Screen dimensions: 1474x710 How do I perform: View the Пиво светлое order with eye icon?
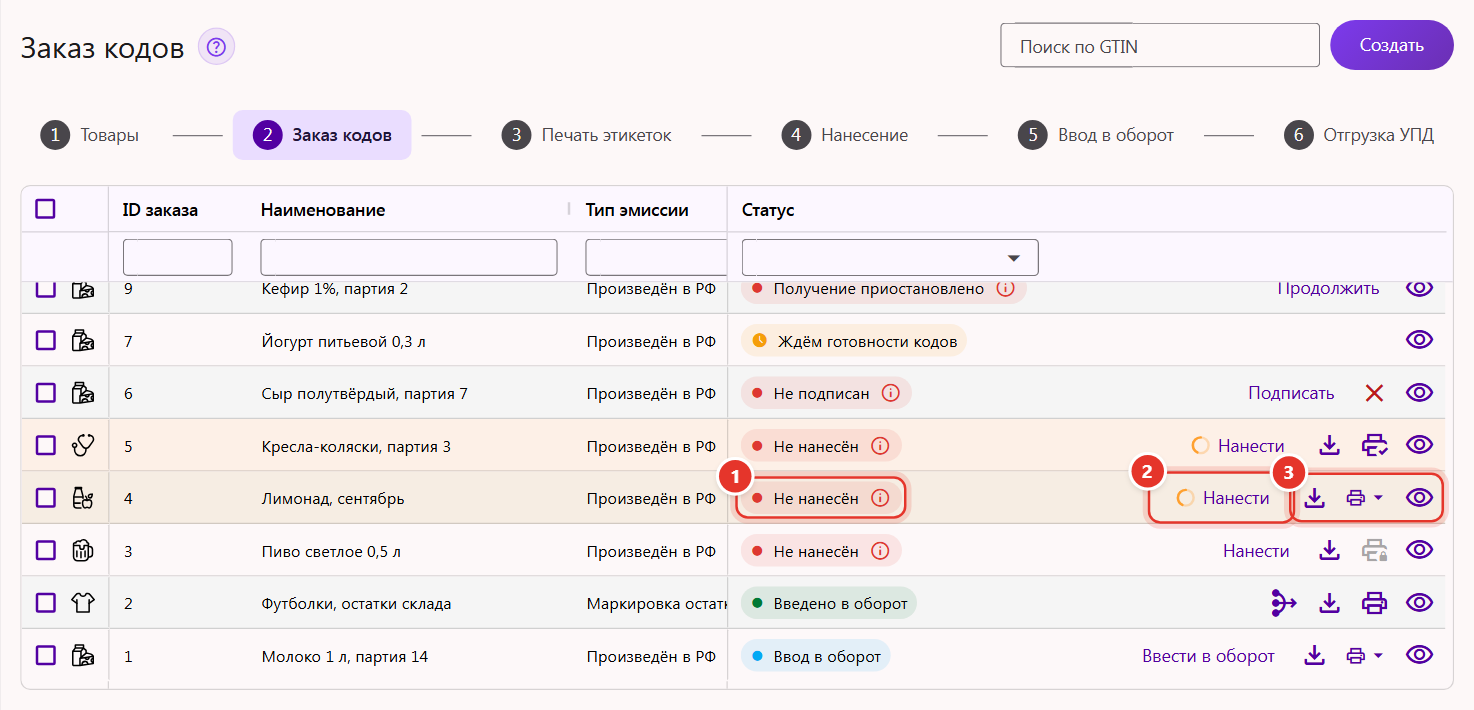(x=1419, y=551)
